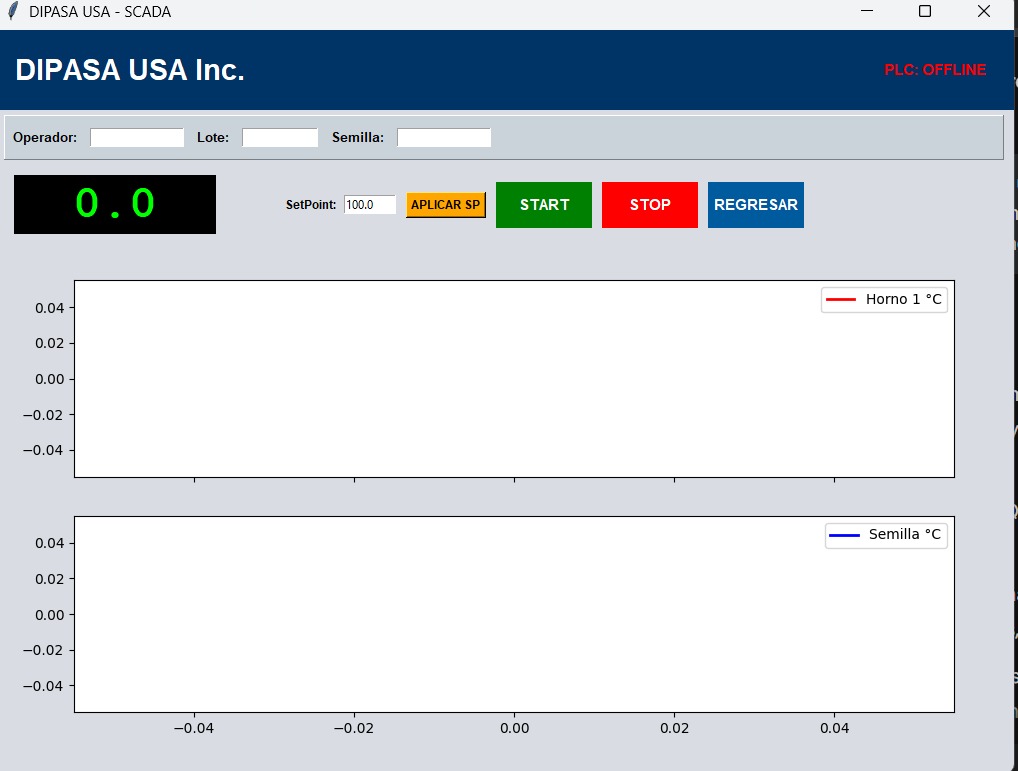
Task: Minimize the DIPASA USA - SCADA window
Action: (867, 11)
